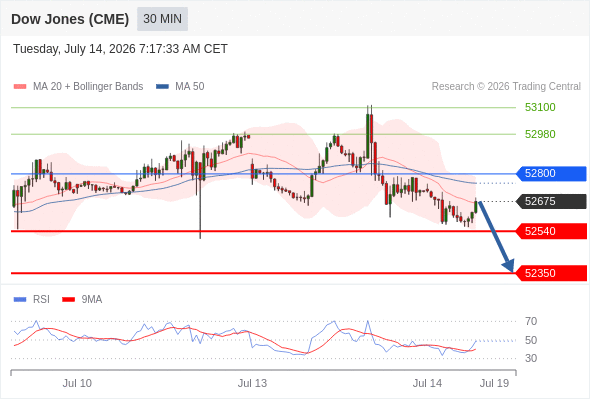The width and height of the screenshot is (590, 400).
Task: Click the 53100 resistance level label
Action: coord(540,108)
